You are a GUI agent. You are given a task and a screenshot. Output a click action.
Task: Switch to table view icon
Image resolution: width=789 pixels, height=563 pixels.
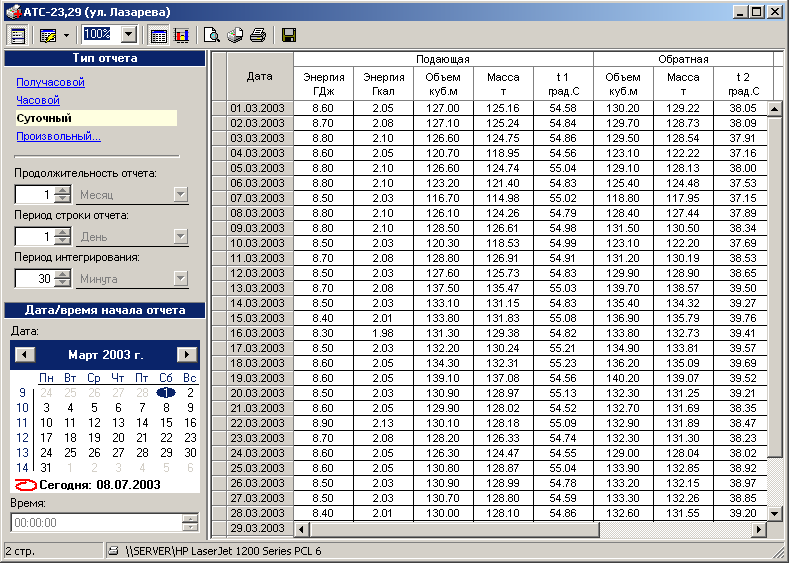click(159, 35)
